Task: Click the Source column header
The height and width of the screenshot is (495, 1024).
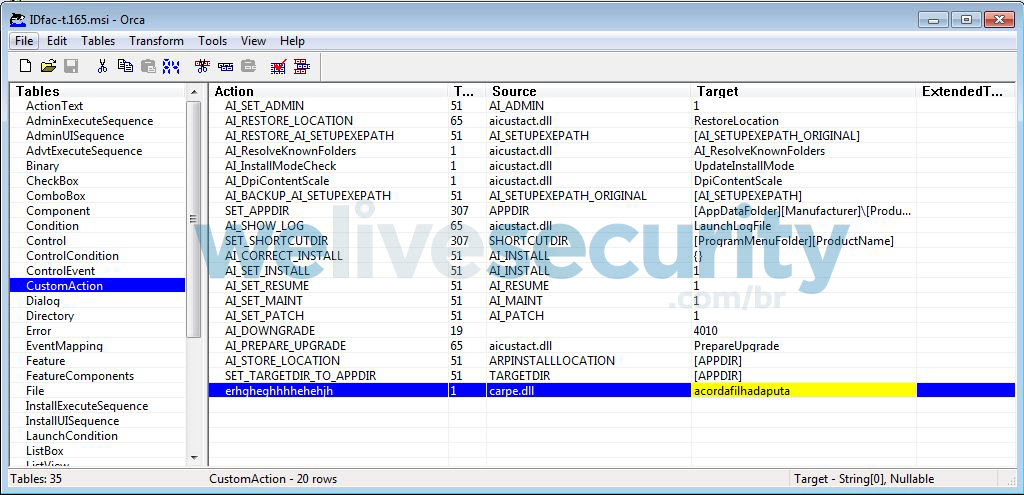Action: (x=588, y=91)
